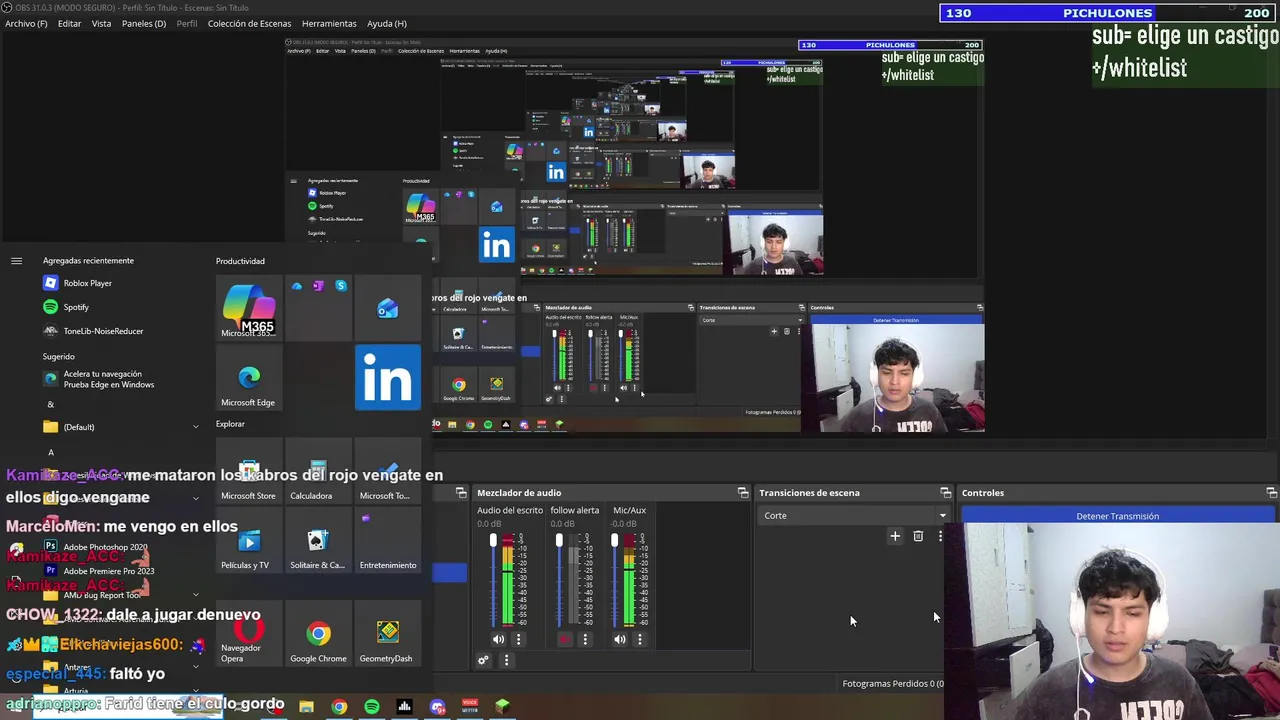
Task: Open Audio del escritorio options menu
Action: tap(518, 639)
